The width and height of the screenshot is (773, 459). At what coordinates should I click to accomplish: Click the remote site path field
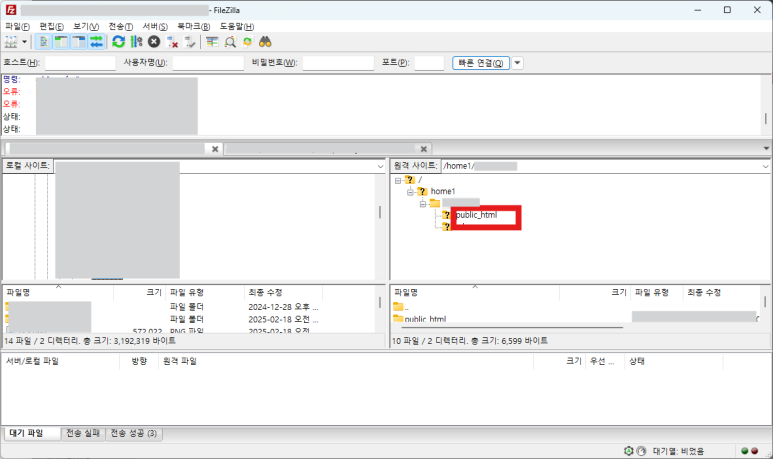pos(601,166)
